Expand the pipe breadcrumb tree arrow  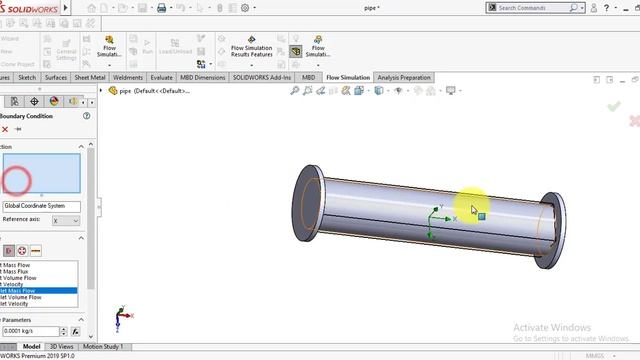point(101,90)
